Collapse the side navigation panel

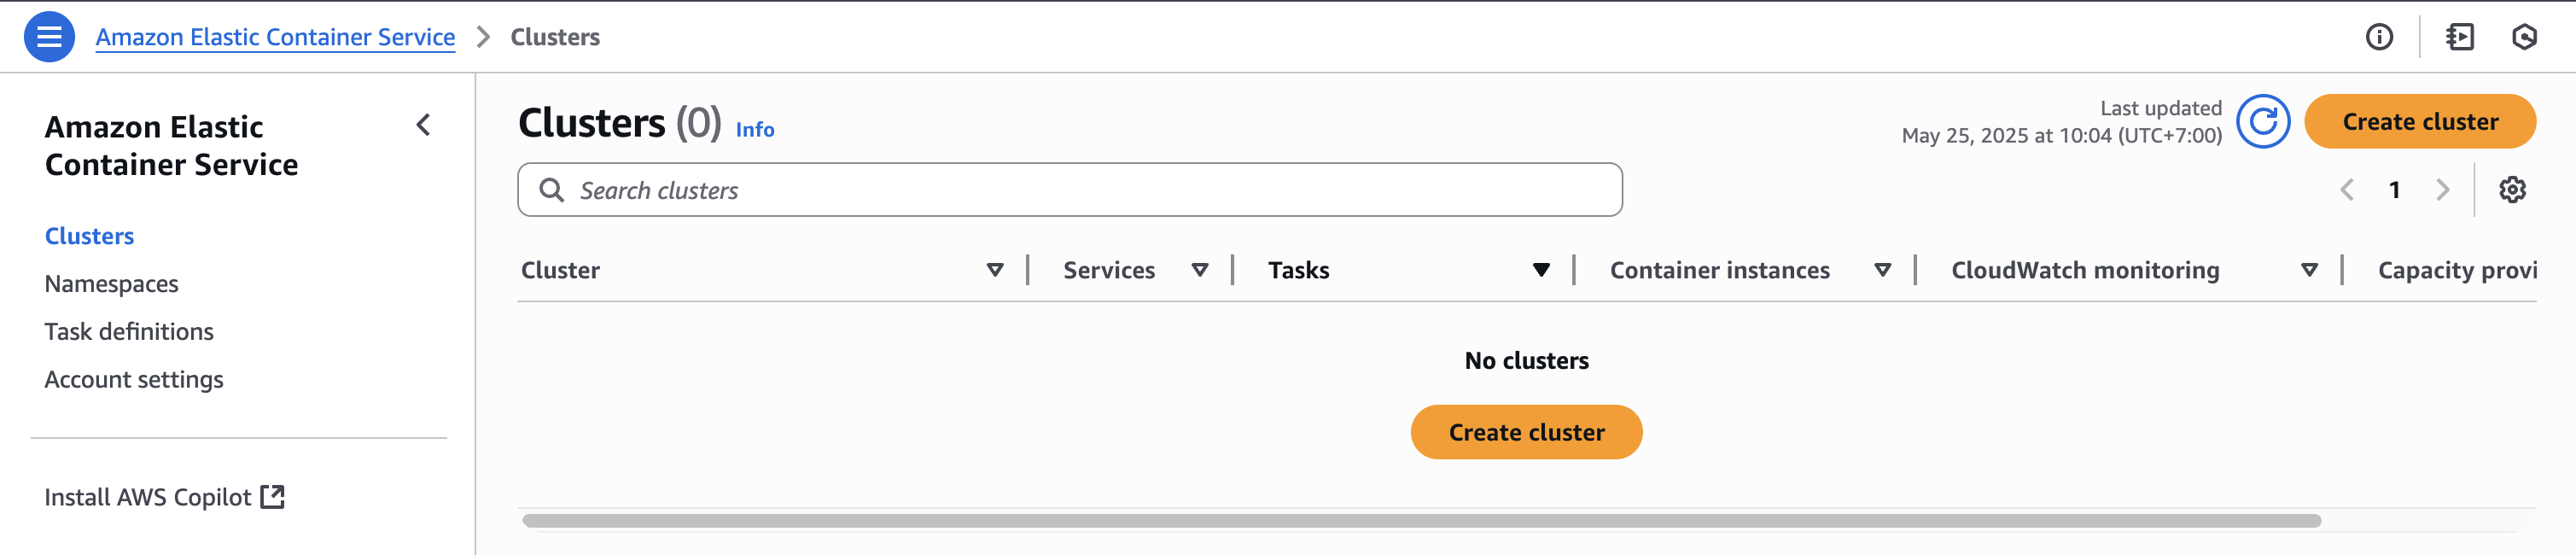423,125
